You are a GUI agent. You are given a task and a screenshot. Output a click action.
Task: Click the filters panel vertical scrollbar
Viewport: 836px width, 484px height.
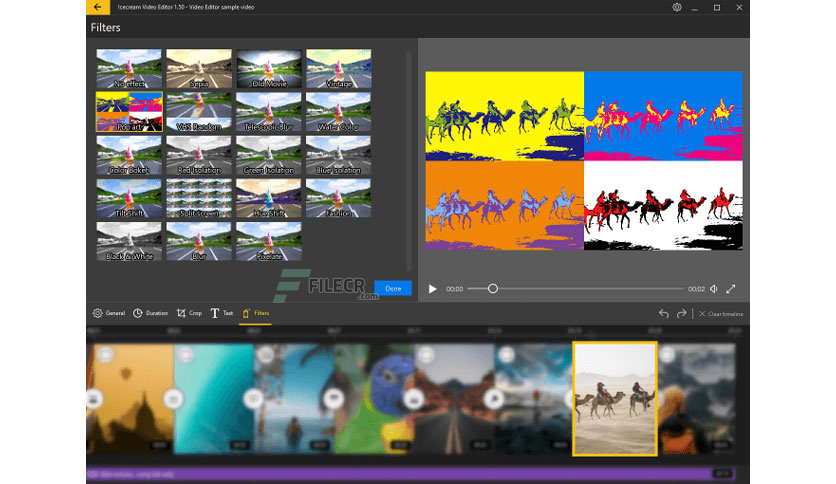point(409,160)
